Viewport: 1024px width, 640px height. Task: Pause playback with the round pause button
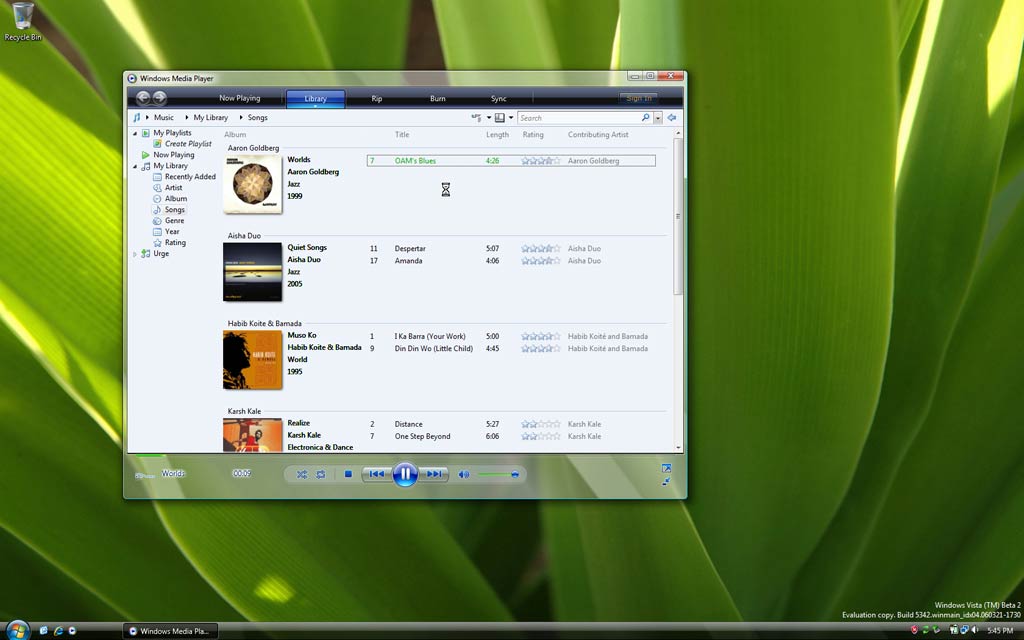click(405, 474)
